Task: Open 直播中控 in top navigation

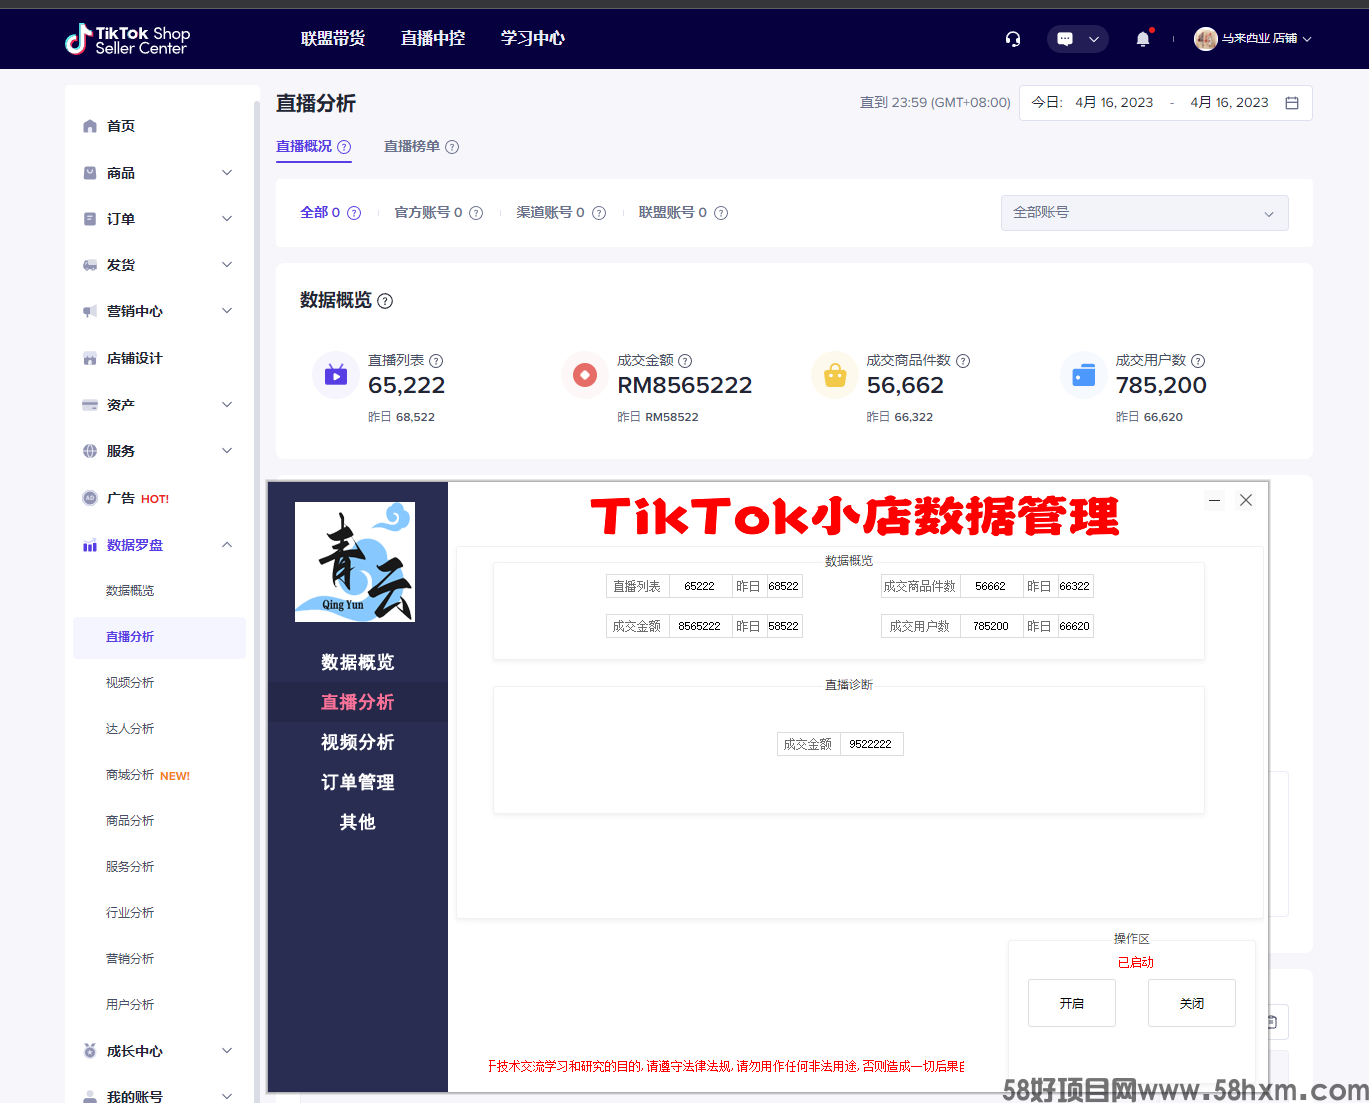Action: (x=433, y=38)
